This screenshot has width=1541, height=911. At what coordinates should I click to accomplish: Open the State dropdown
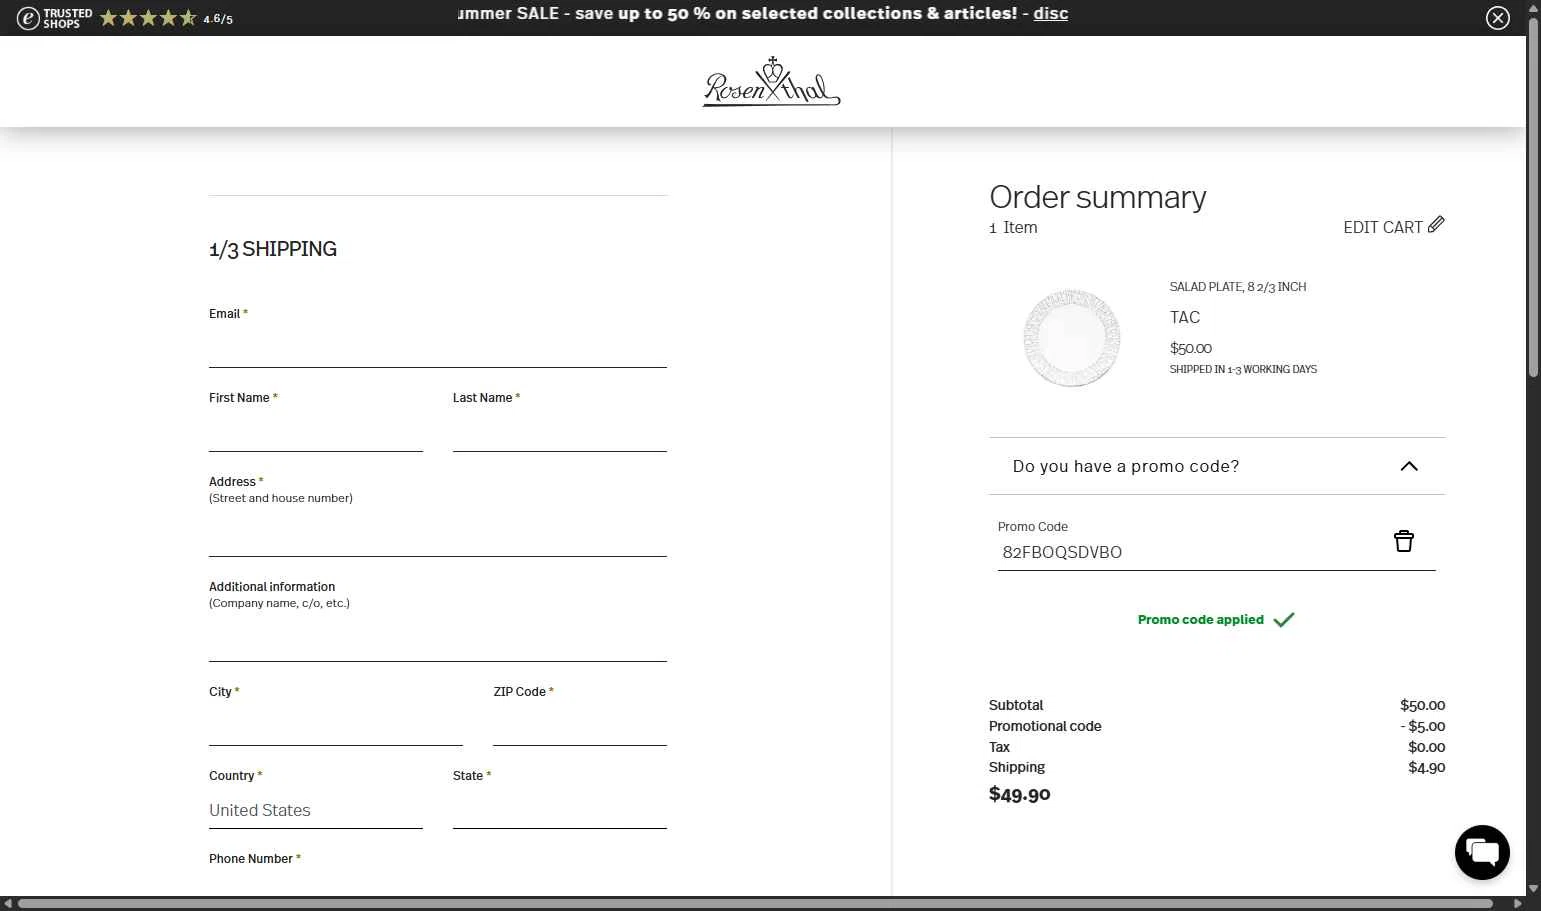(560, 810)
